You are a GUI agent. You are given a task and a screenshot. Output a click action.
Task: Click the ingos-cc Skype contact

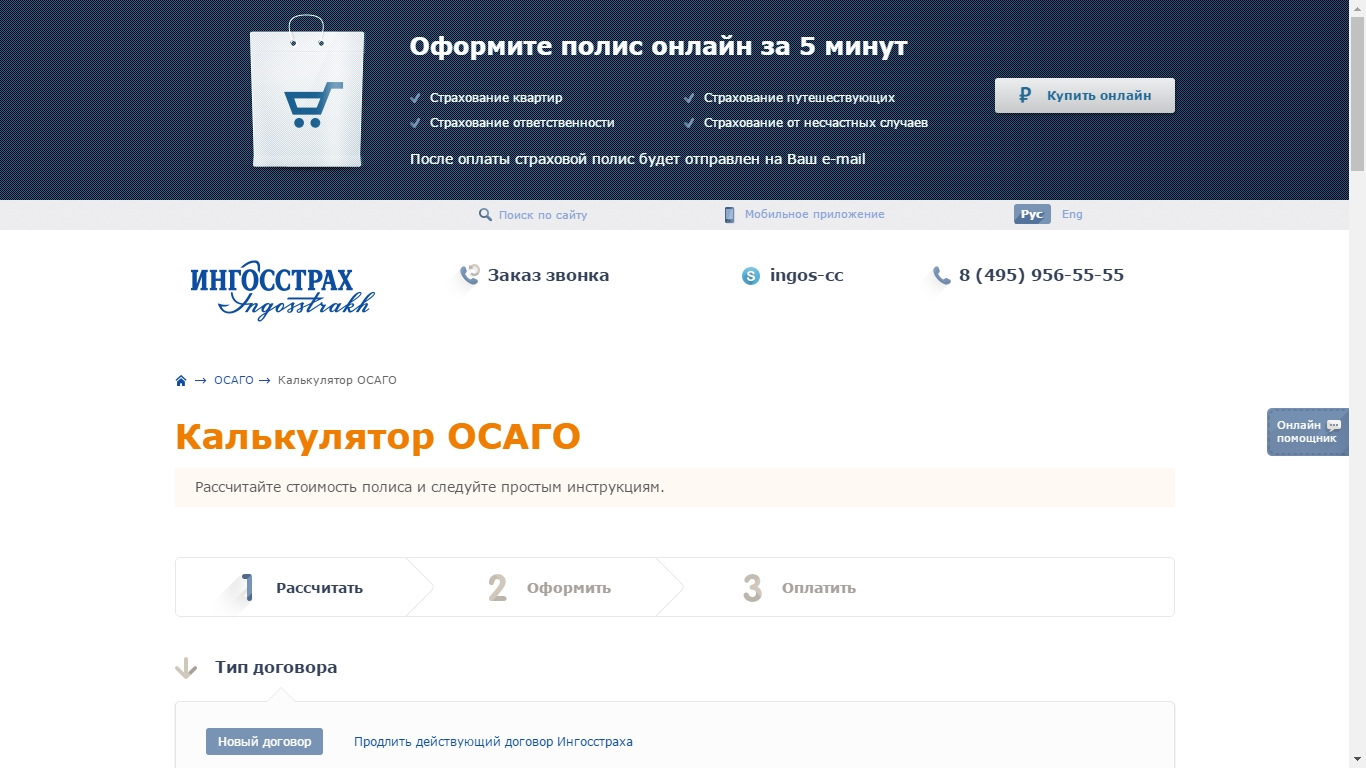[x=807, y=276]
